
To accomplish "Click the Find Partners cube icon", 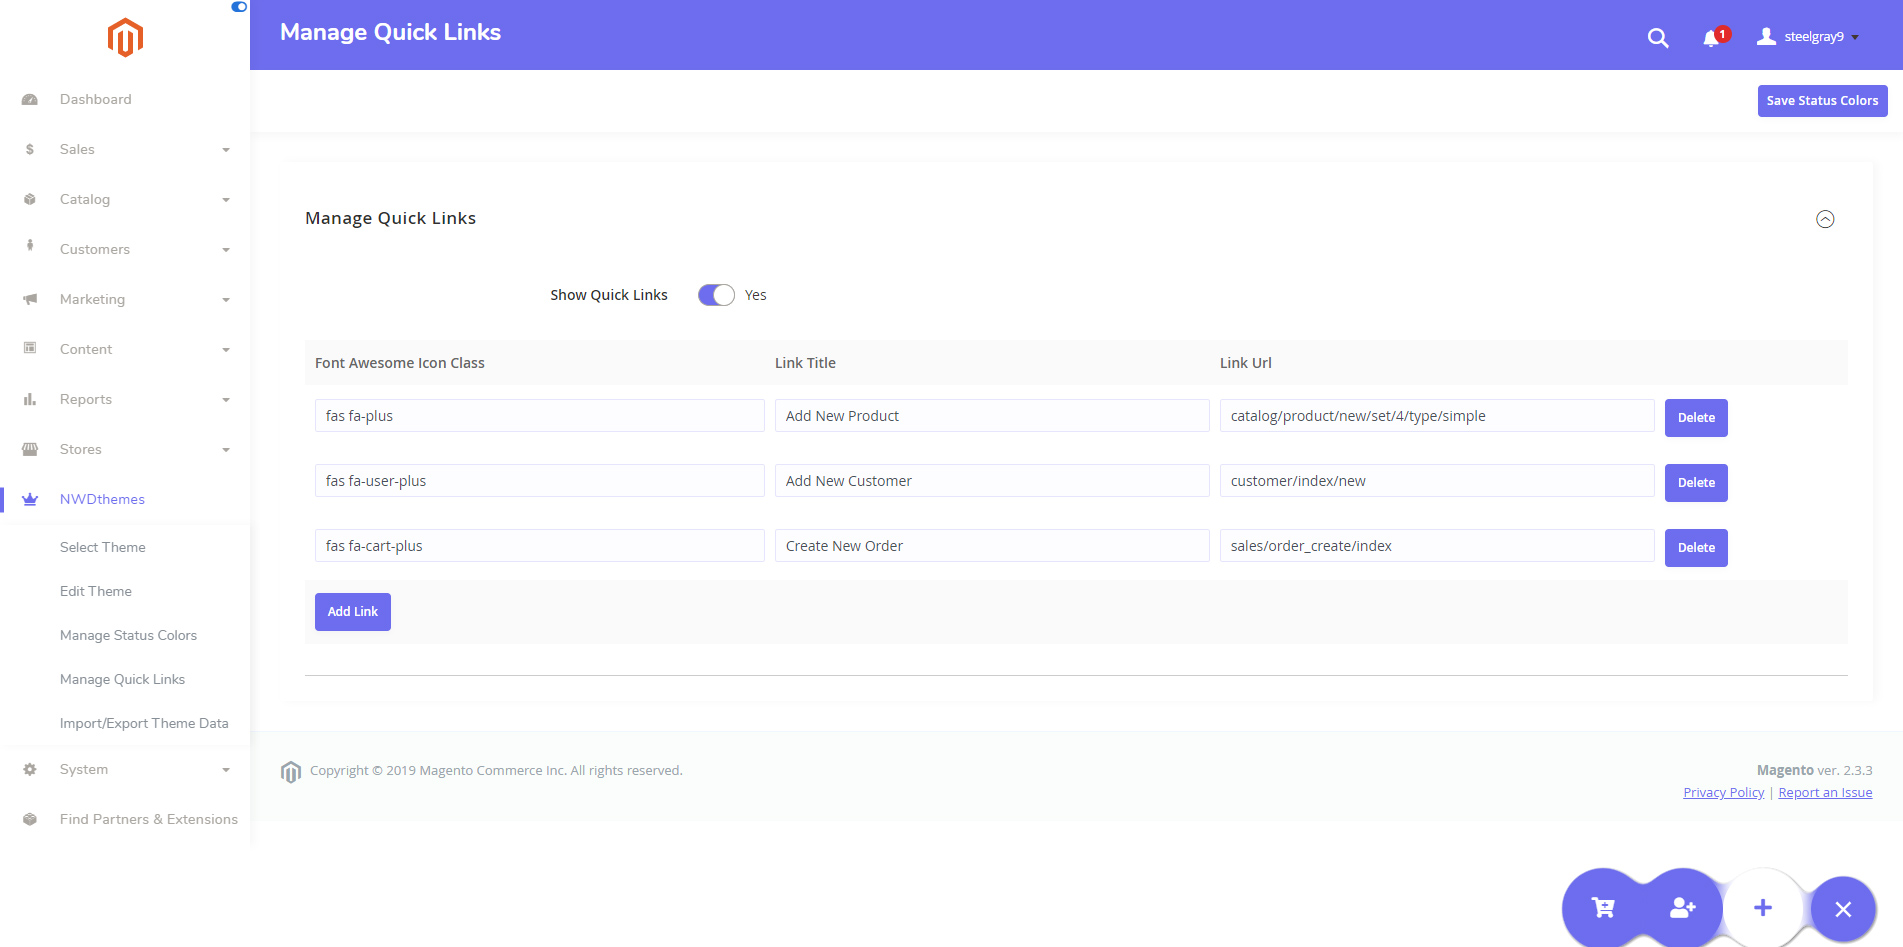I will coord(30,819).
